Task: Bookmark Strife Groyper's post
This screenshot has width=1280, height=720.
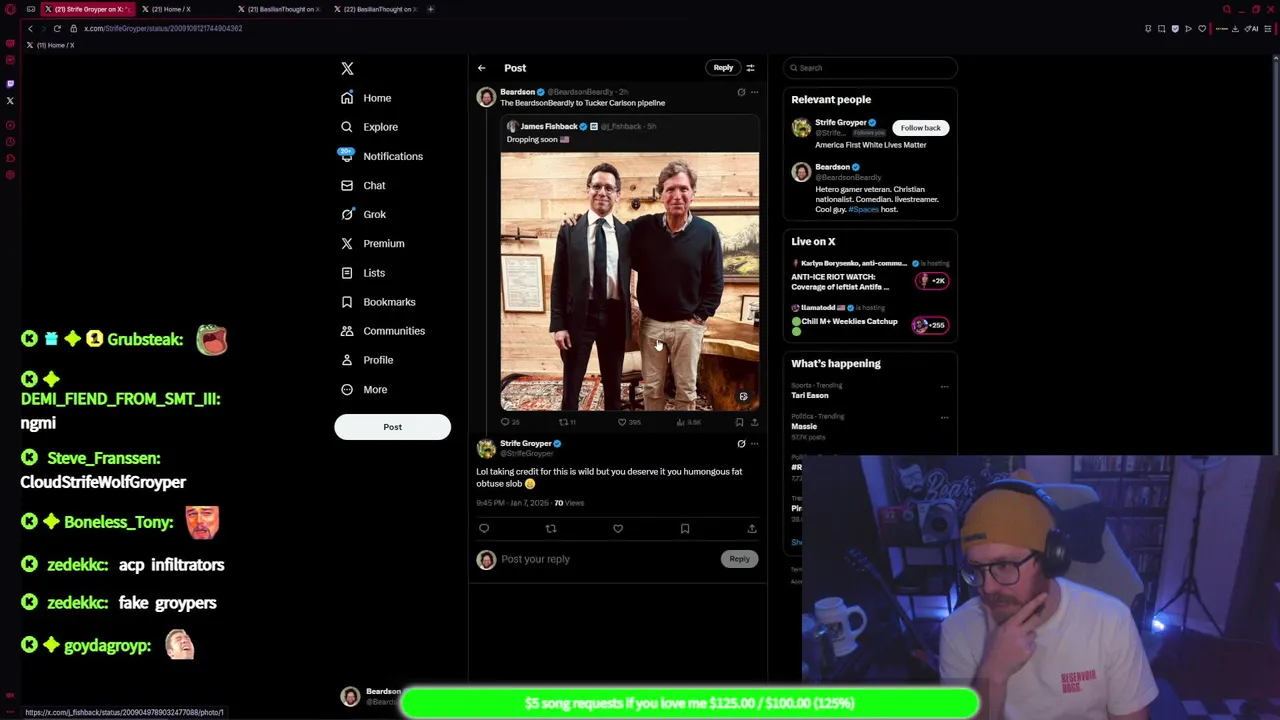Action: 685,528
